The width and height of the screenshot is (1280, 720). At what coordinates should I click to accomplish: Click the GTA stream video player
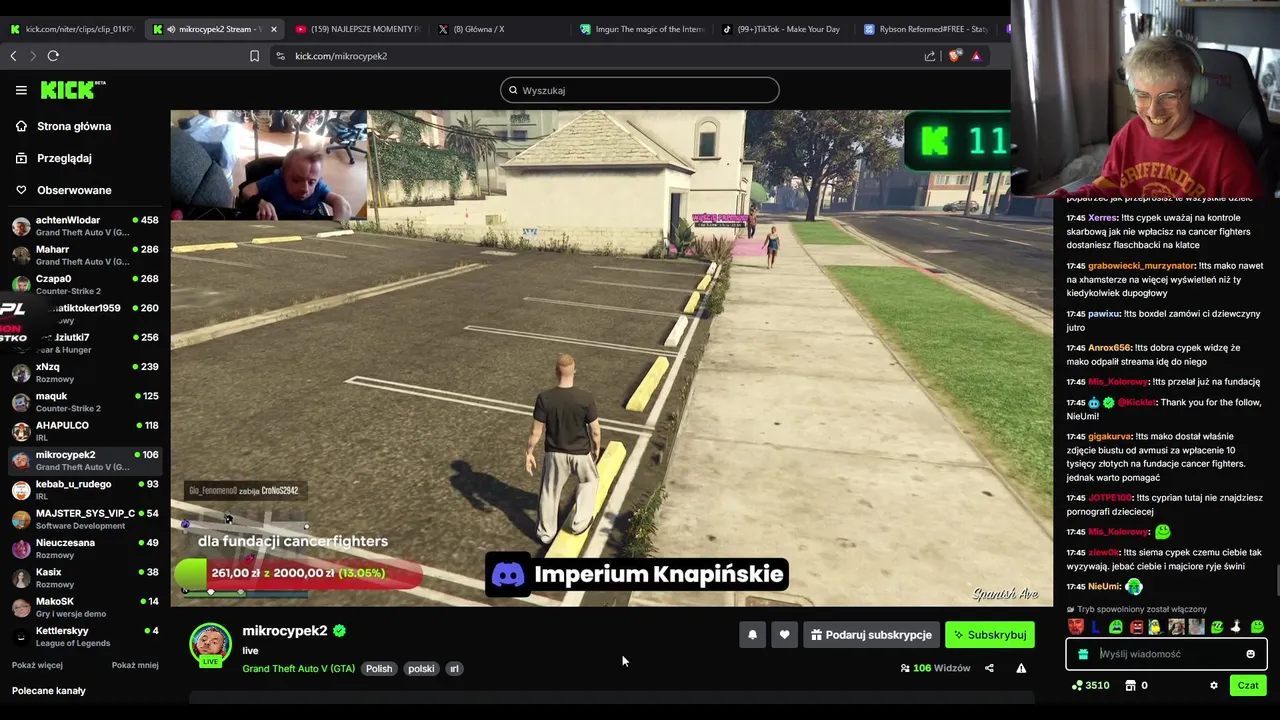611,358
